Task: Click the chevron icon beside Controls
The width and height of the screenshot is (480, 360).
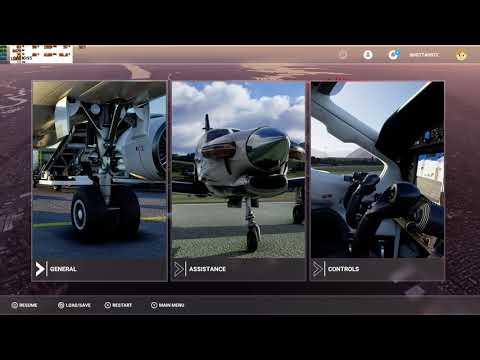Action: tap(318, 269)
